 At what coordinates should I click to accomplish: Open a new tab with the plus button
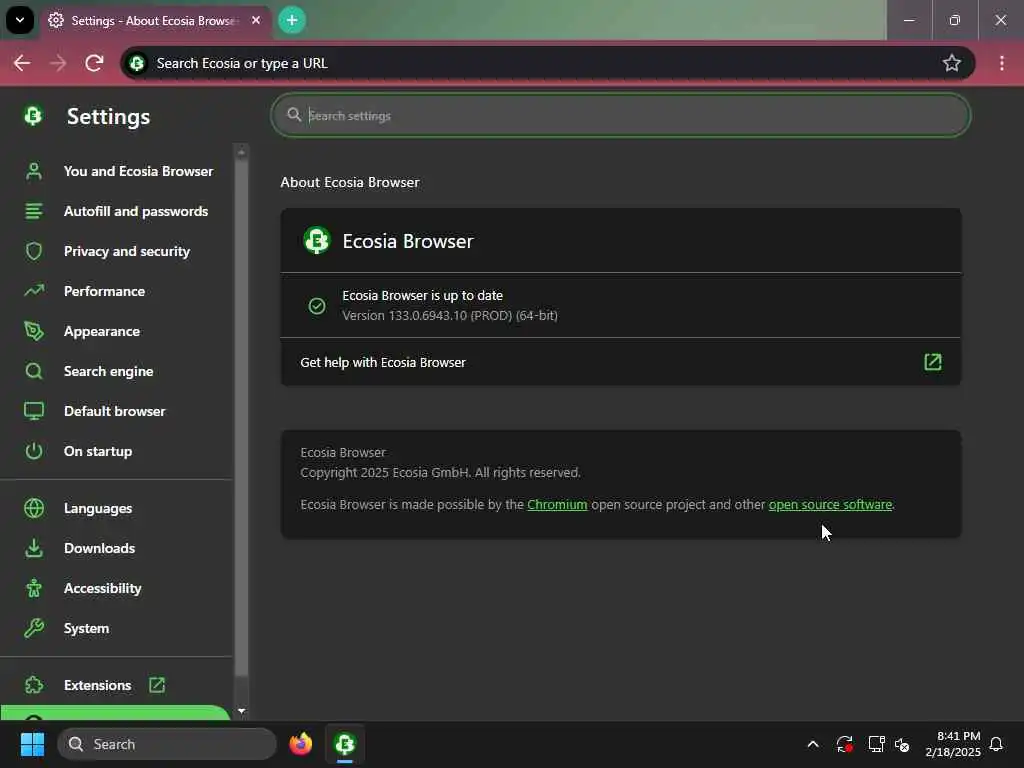click(292, 20)
